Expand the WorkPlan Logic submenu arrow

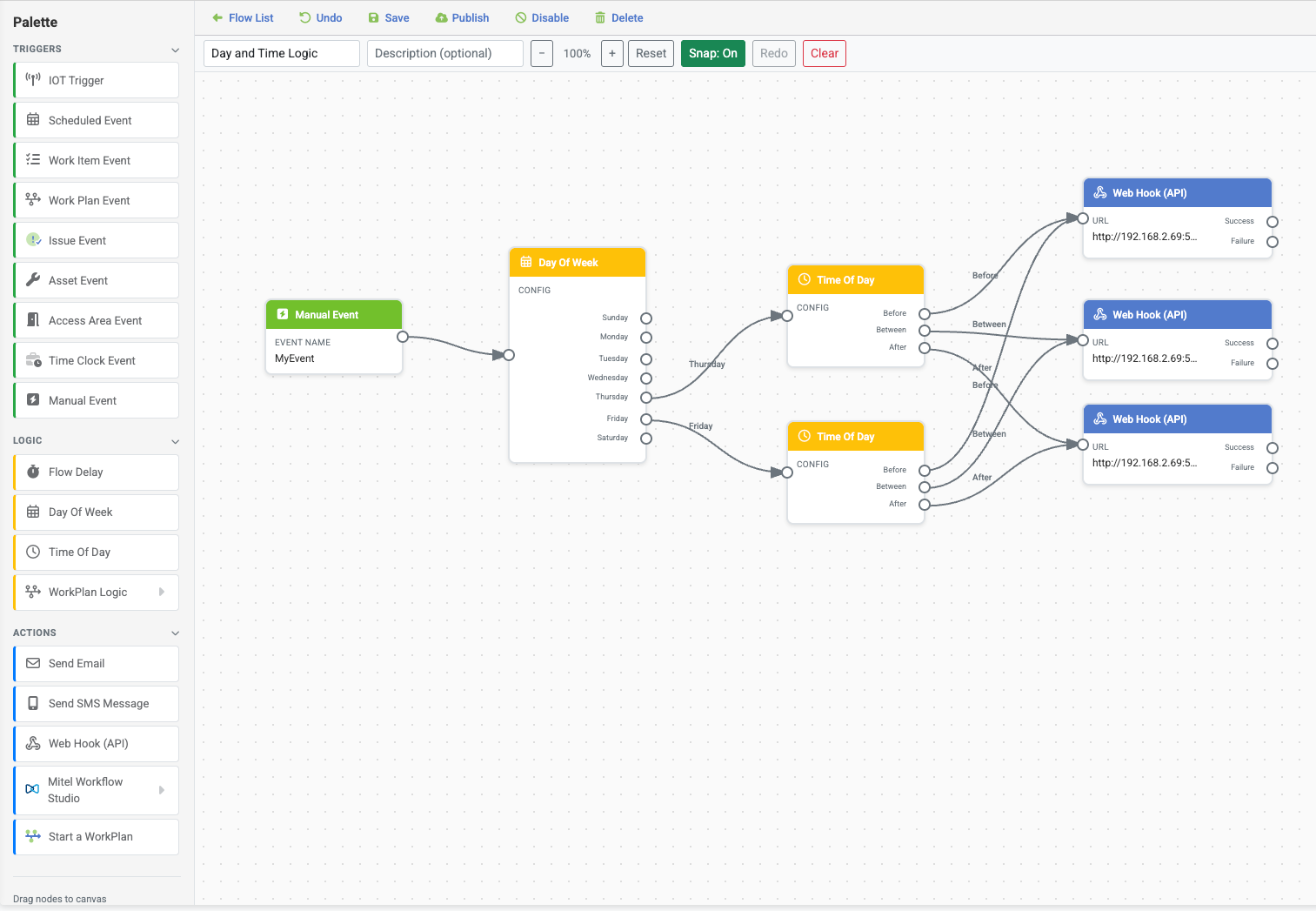click(162, 592)
